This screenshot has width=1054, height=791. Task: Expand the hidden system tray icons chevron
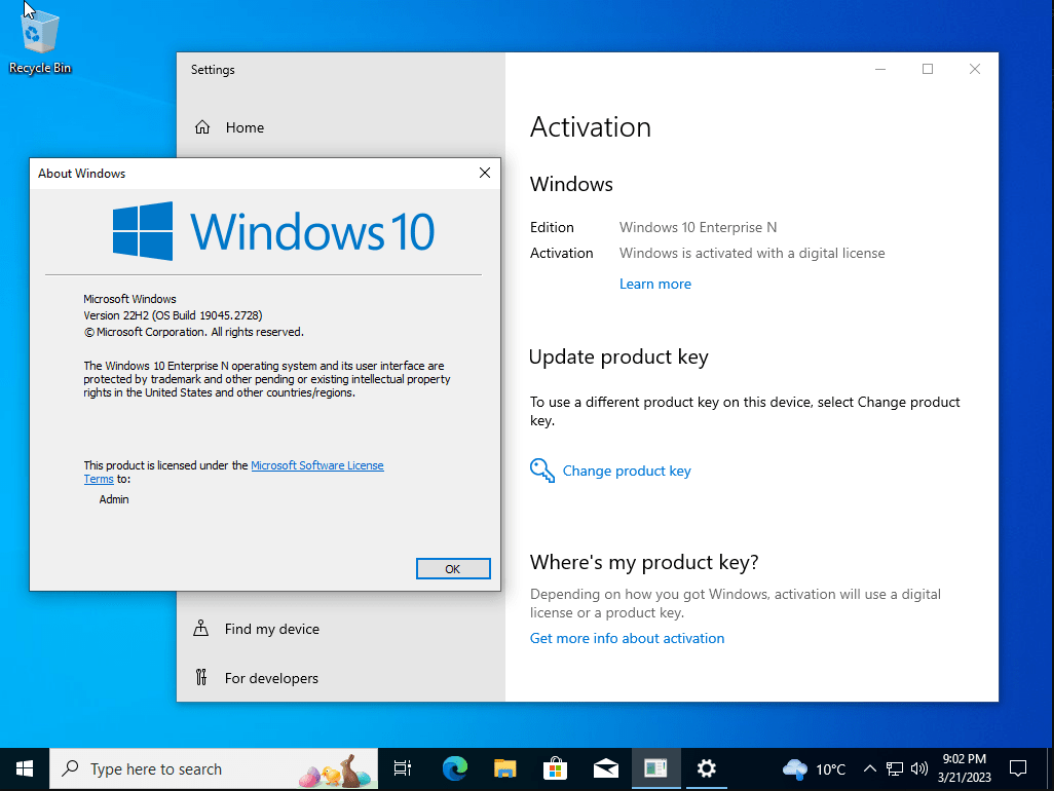869,768
